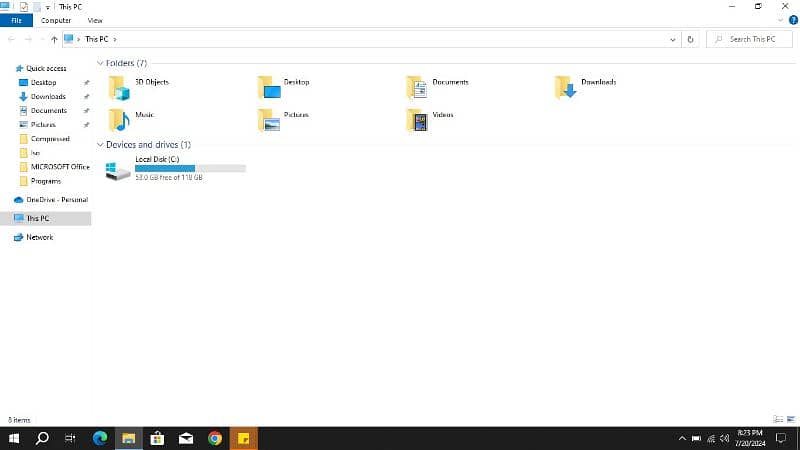Open the 3D Objects folder

tap(120, 88)
